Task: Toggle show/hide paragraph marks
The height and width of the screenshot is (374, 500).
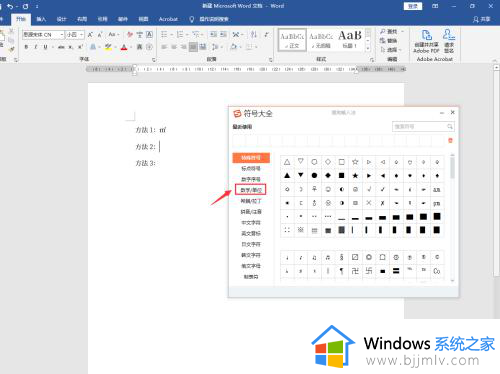Action: coord(267,35)
